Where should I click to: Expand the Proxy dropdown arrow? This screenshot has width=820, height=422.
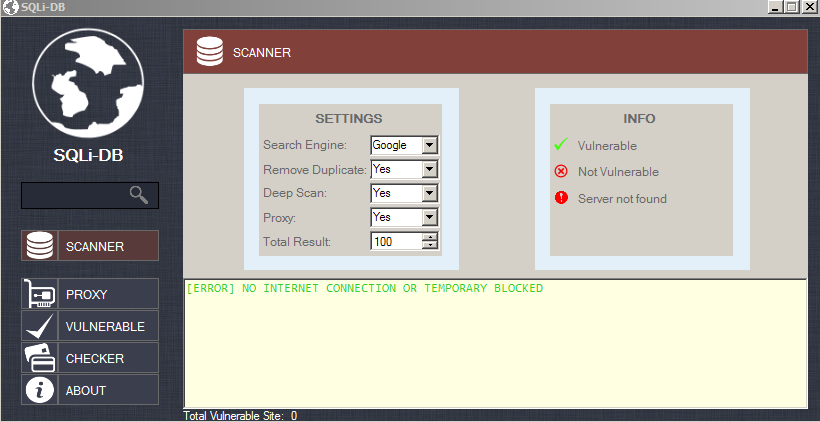click(429, 218)
